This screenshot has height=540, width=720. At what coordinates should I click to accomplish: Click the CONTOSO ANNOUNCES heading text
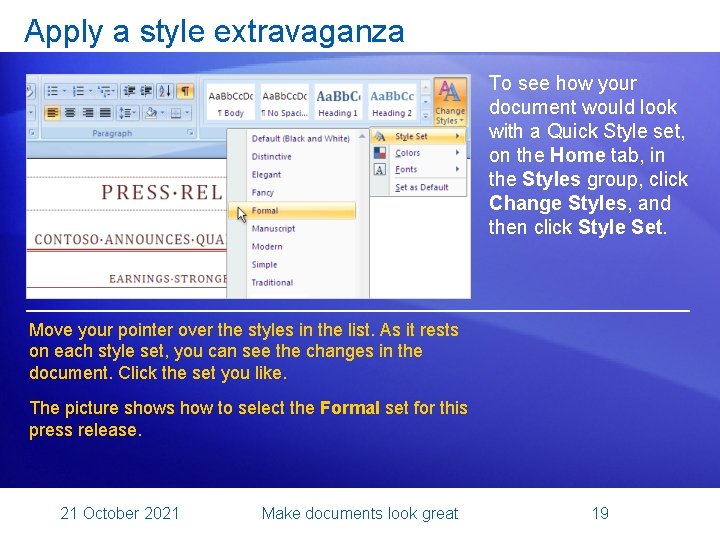pos(130,239)
